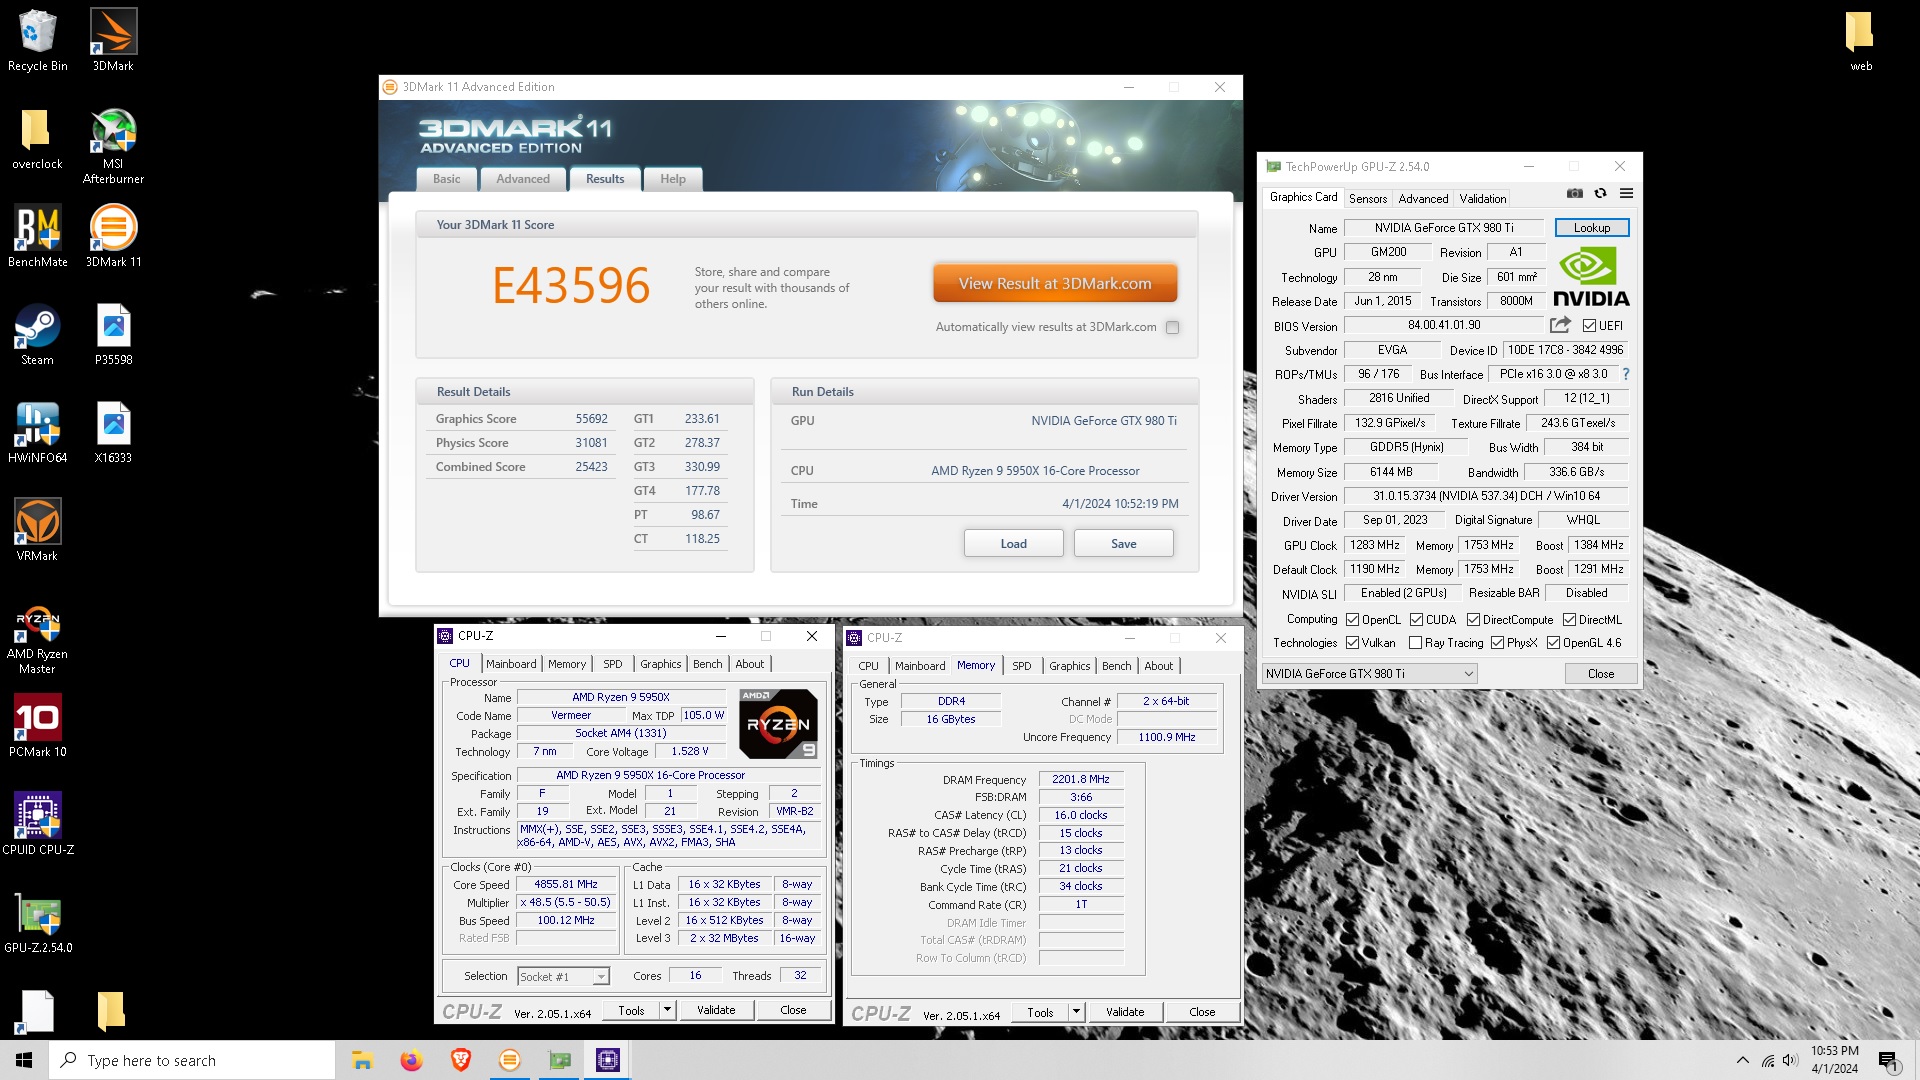Launch the VRMark desktop shortcut
The width and height of the screenshot is (1920, 1080).
click(37, 530)
